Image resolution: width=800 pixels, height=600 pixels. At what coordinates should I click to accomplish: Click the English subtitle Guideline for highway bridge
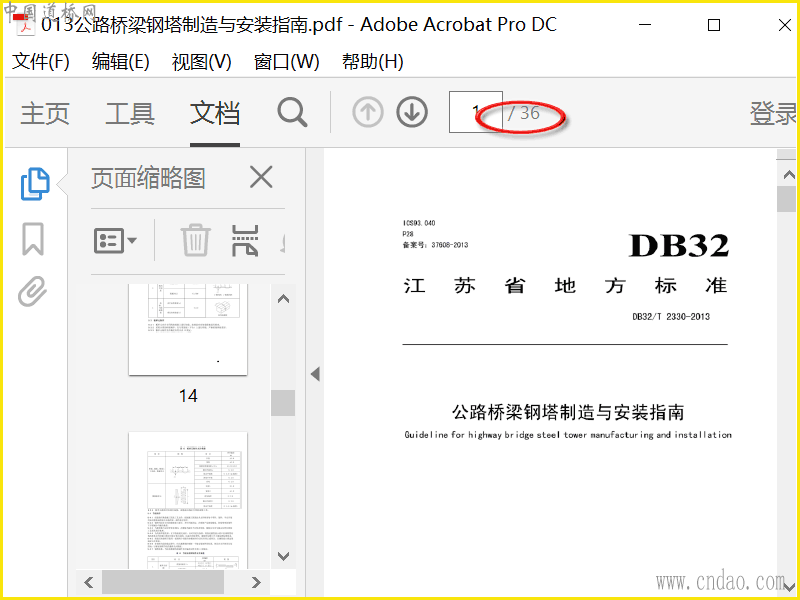coord(568,435)
